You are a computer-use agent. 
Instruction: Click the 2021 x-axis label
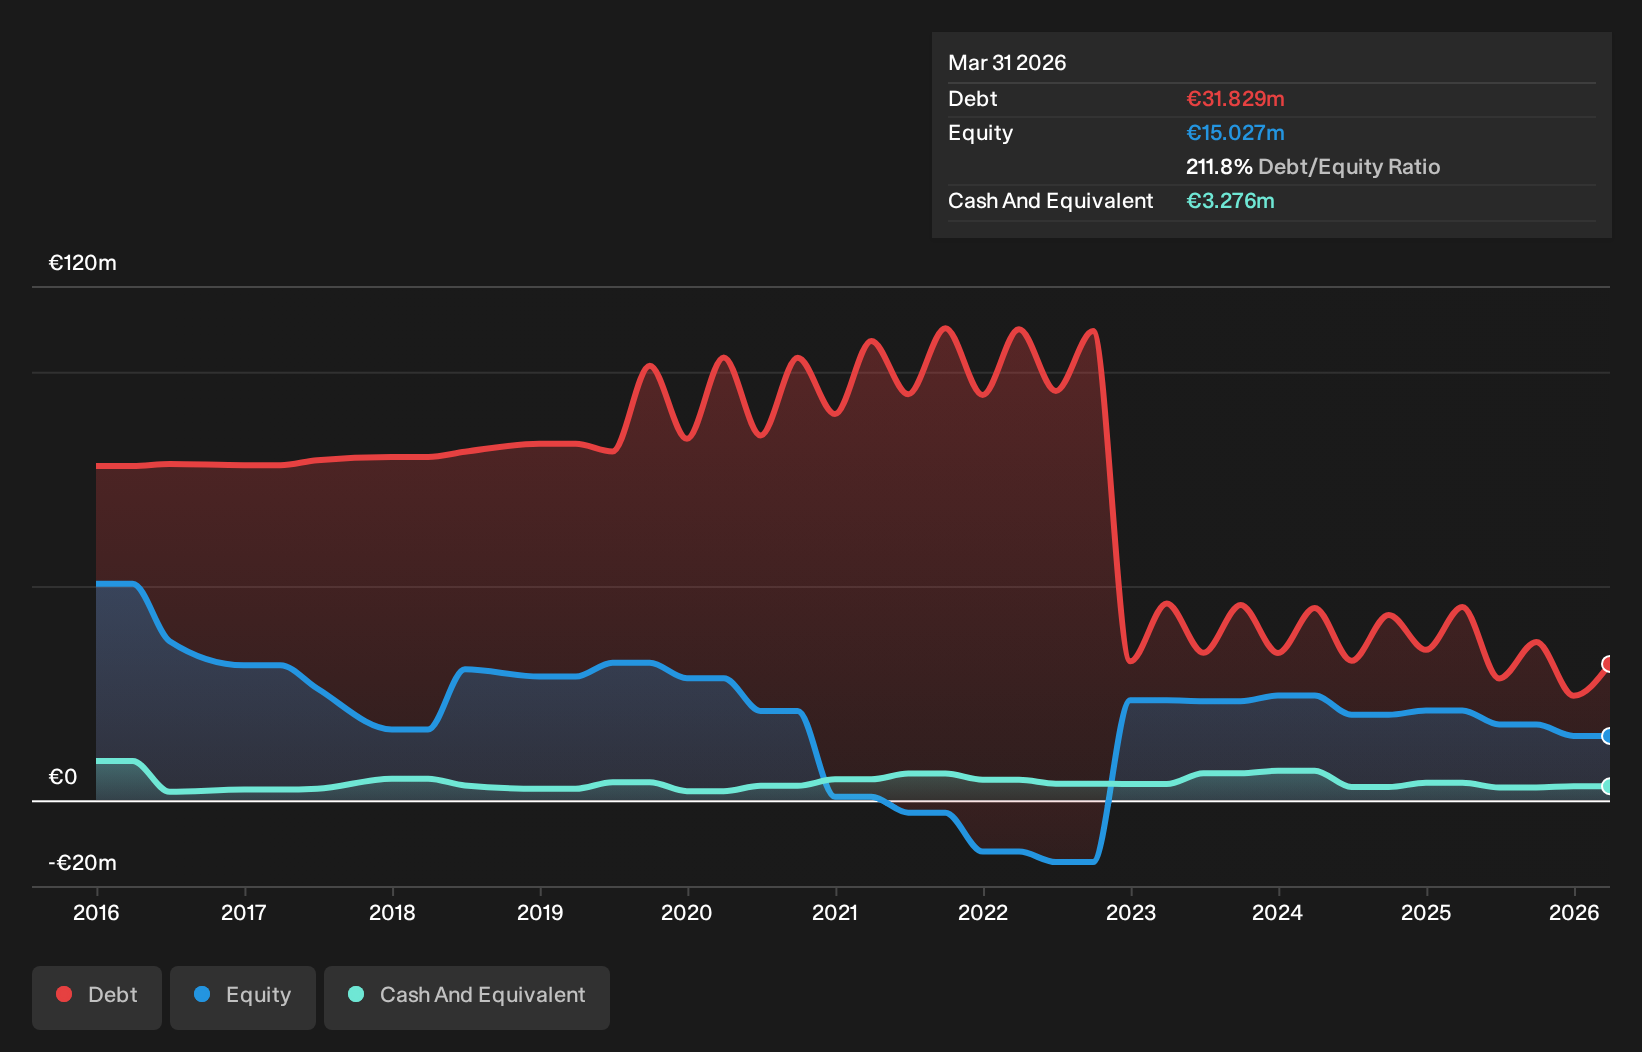835,912
